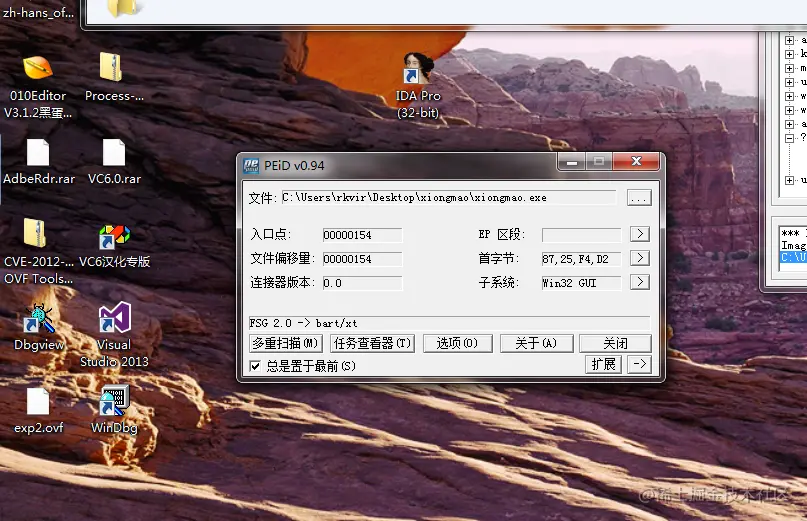Click the 扩展 extension button

(603, 364)
